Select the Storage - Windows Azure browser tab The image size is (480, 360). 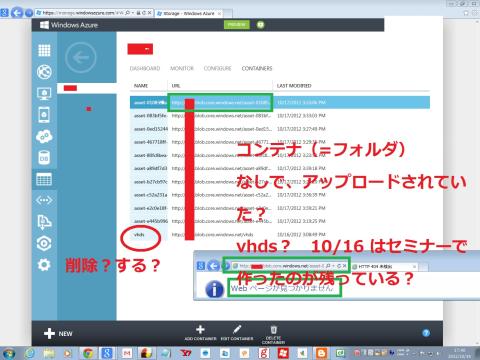(189, 13)
